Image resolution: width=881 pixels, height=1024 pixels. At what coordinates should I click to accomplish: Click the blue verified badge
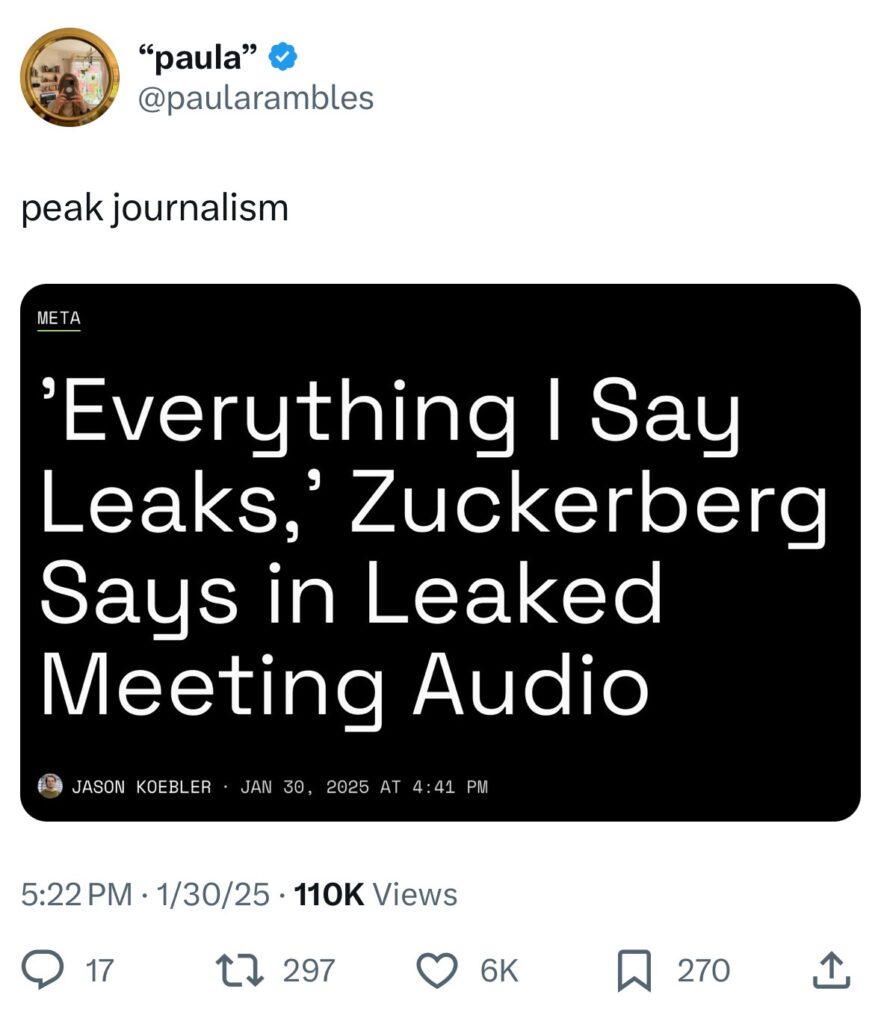tap(283, 58)
